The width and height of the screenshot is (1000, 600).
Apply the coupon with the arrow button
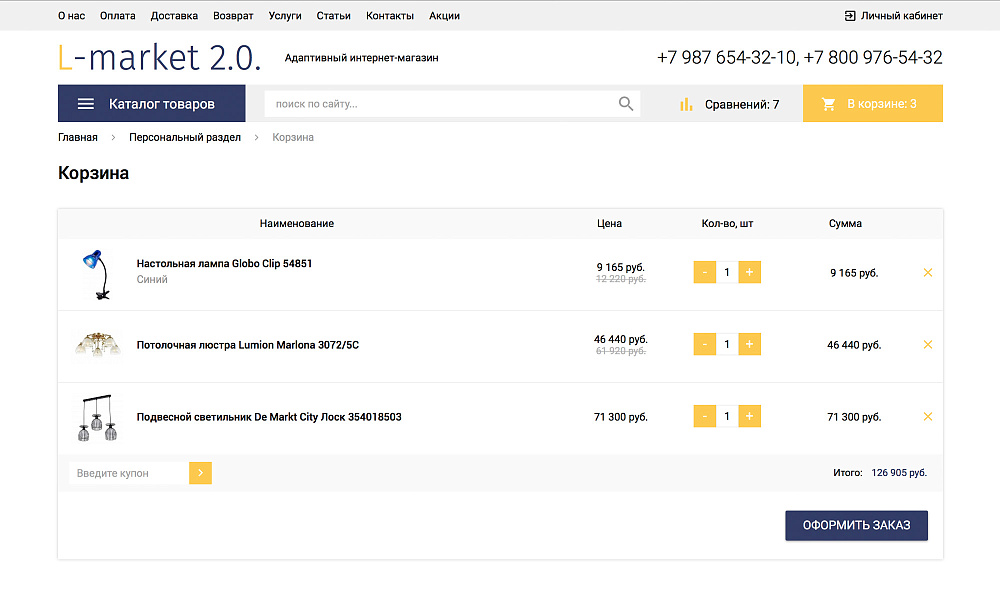[200, 472]
